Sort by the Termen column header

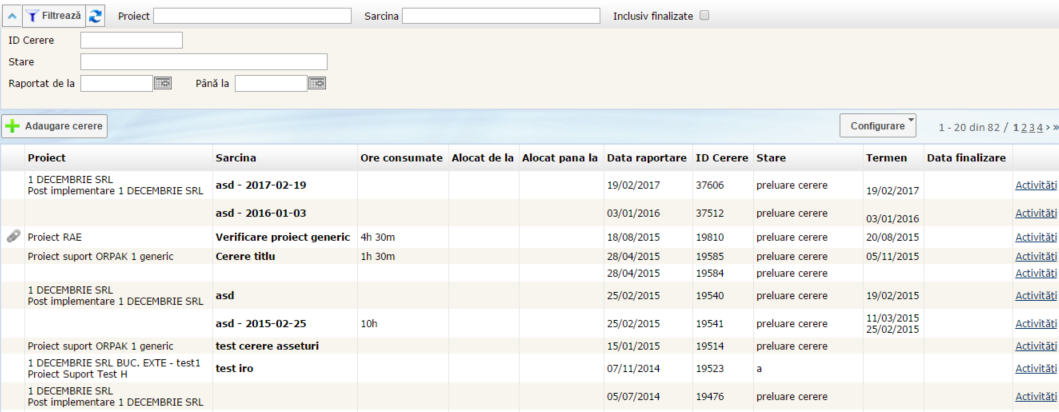click(x=884, y=158)
